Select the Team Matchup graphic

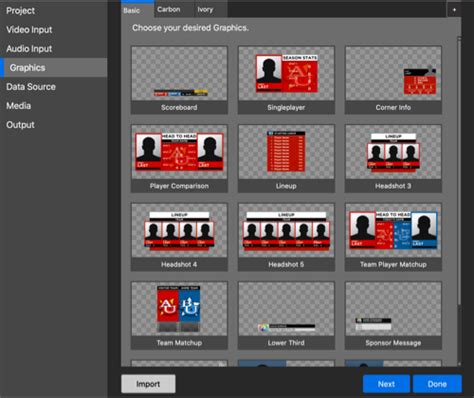[179, 315]
